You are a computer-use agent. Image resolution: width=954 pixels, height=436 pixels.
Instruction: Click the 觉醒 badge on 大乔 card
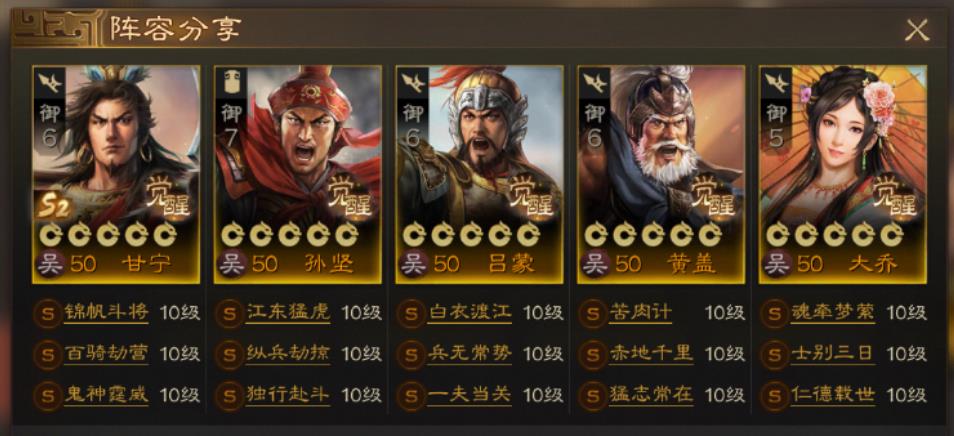895,196
